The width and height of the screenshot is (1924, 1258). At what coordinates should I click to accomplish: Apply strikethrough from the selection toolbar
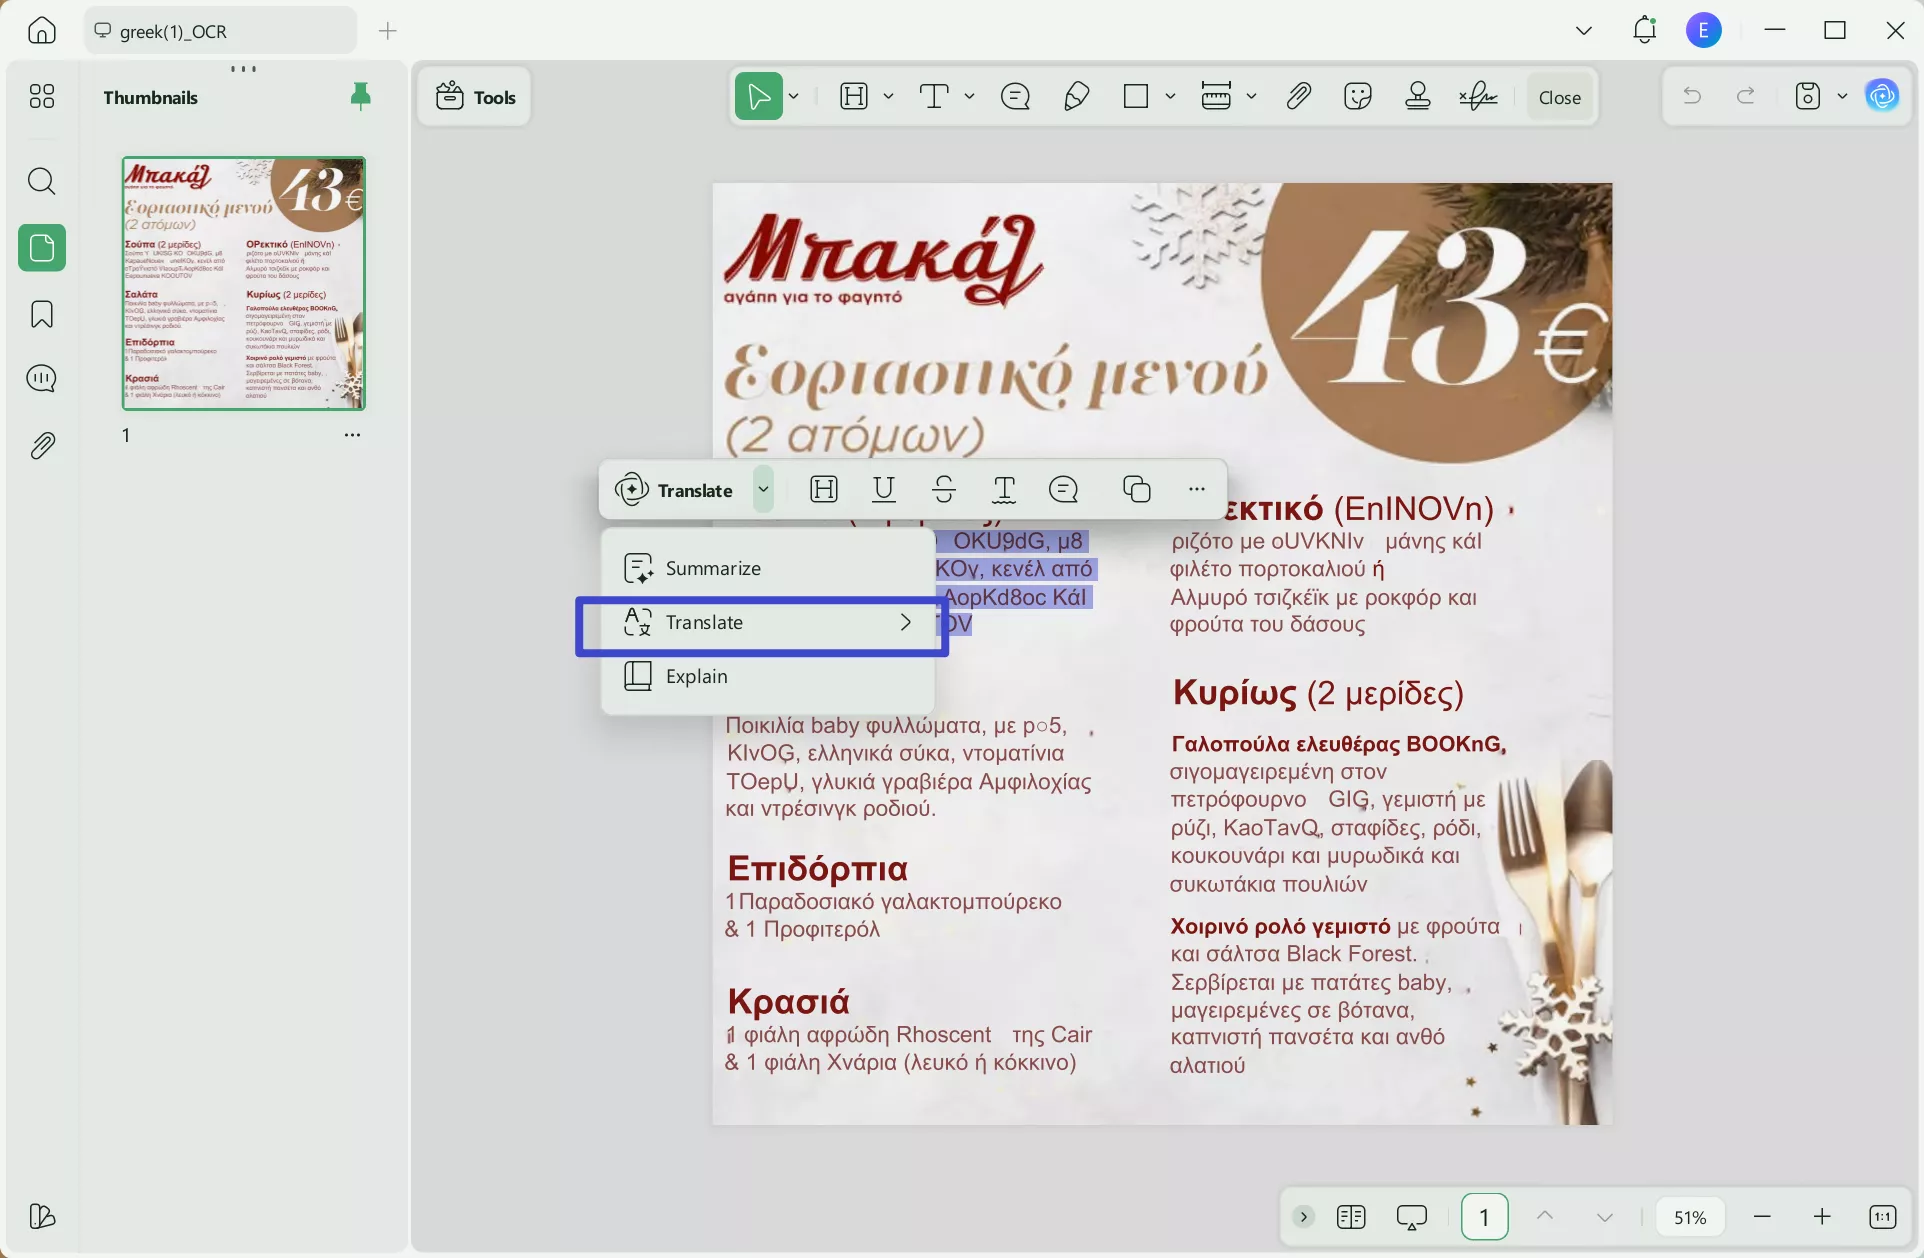944,489
